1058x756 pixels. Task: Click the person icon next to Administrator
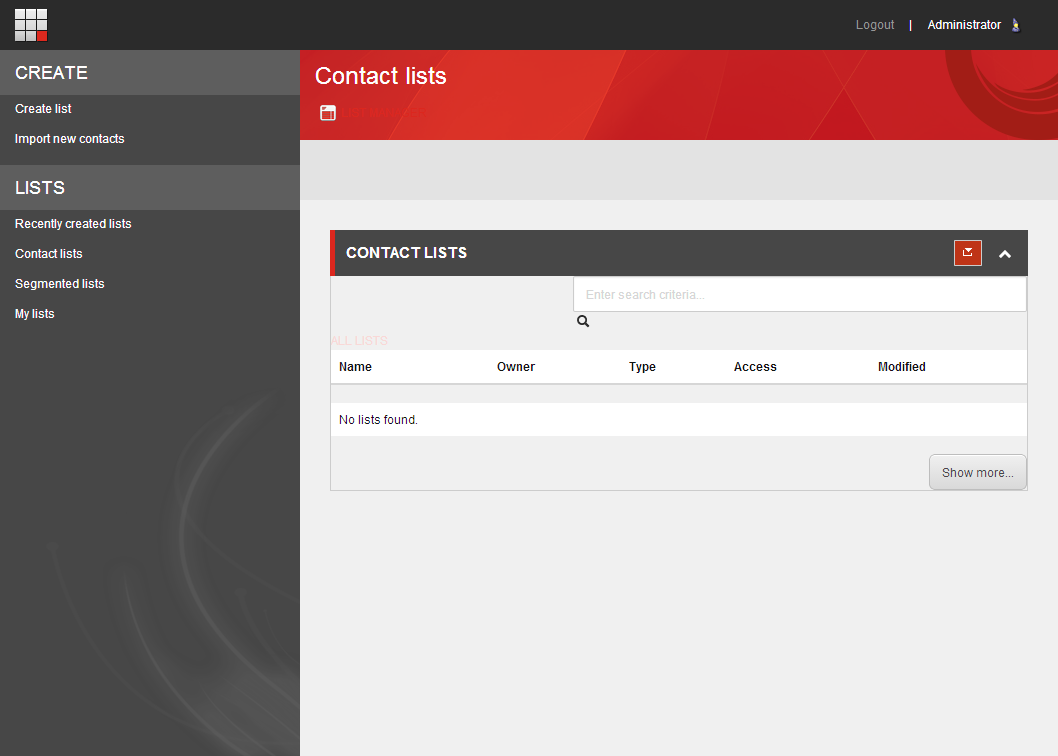pos(1015,24)
